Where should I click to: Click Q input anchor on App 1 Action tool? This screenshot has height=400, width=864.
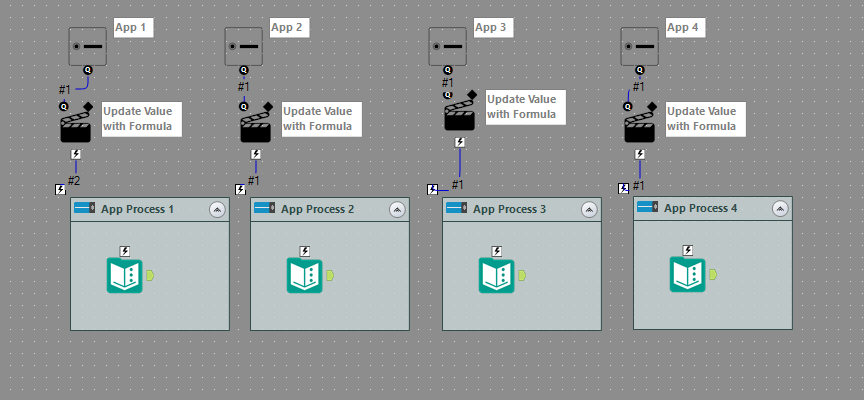click(x=63, y=106)
